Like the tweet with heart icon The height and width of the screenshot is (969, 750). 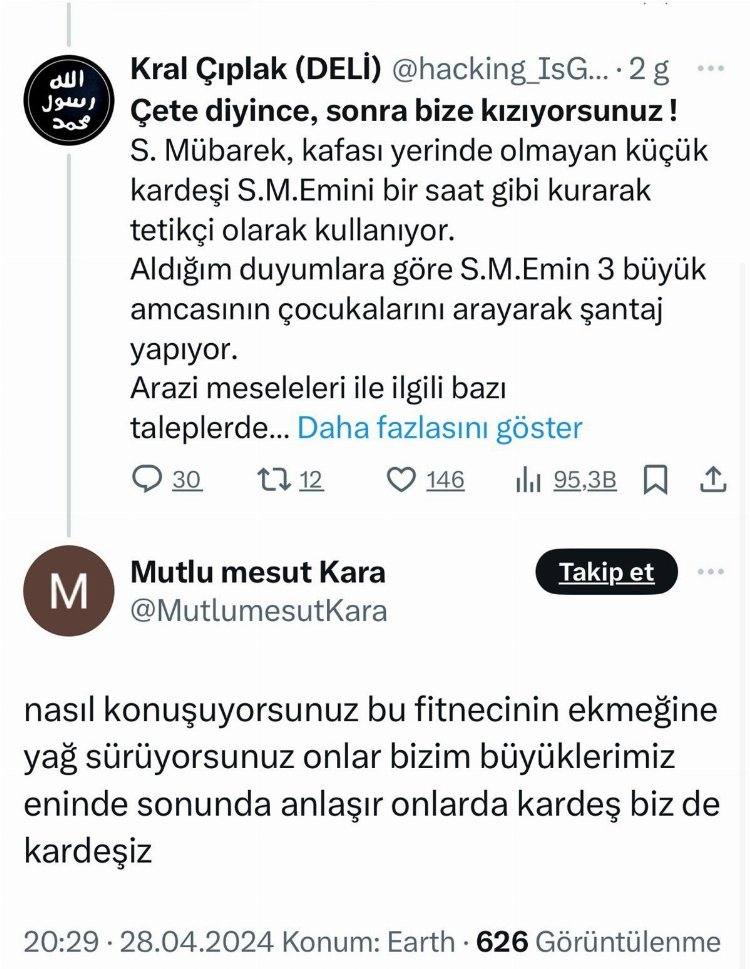[401, 480]
